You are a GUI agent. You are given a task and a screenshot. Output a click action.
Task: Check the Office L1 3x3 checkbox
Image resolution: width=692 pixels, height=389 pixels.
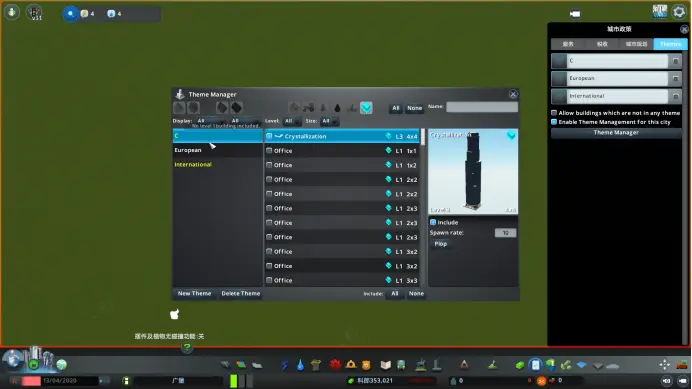click(269, 280)
